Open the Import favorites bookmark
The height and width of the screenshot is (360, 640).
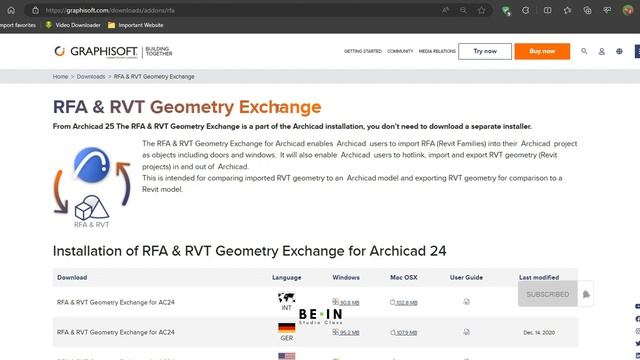coord(18,25)
